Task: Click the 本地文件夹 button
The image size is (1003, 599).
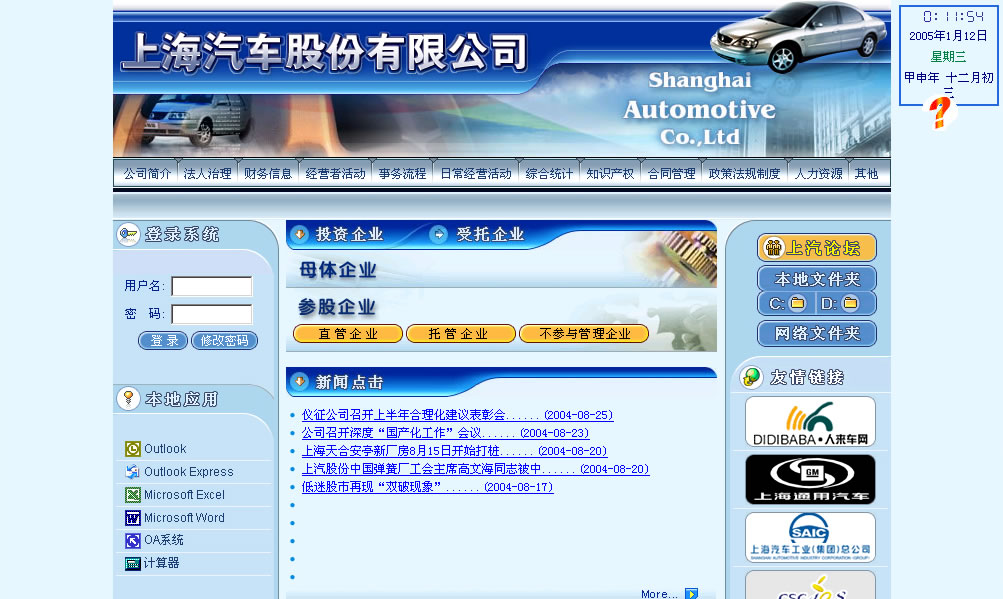Action: coord(817,279)
